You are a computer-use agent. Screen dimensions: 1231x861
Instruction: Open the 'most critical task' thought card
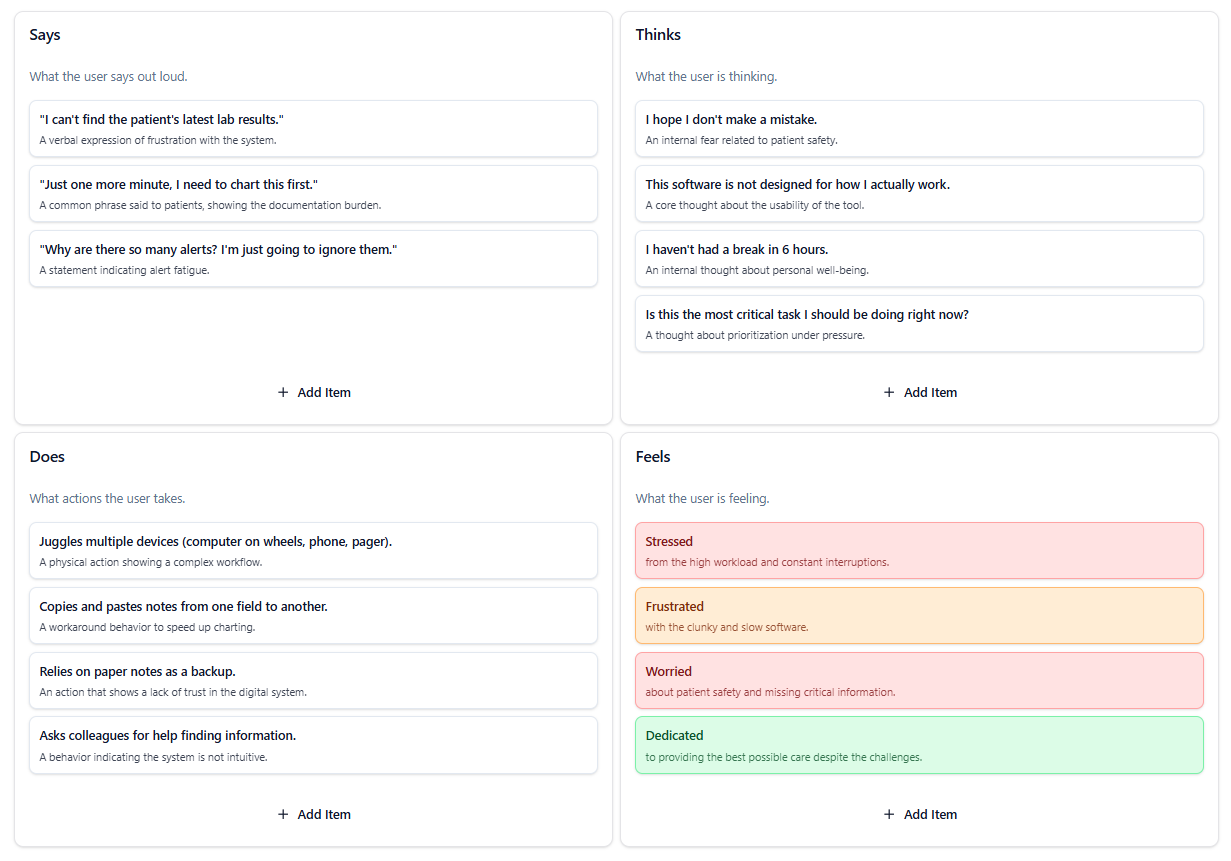pos(919,324)
